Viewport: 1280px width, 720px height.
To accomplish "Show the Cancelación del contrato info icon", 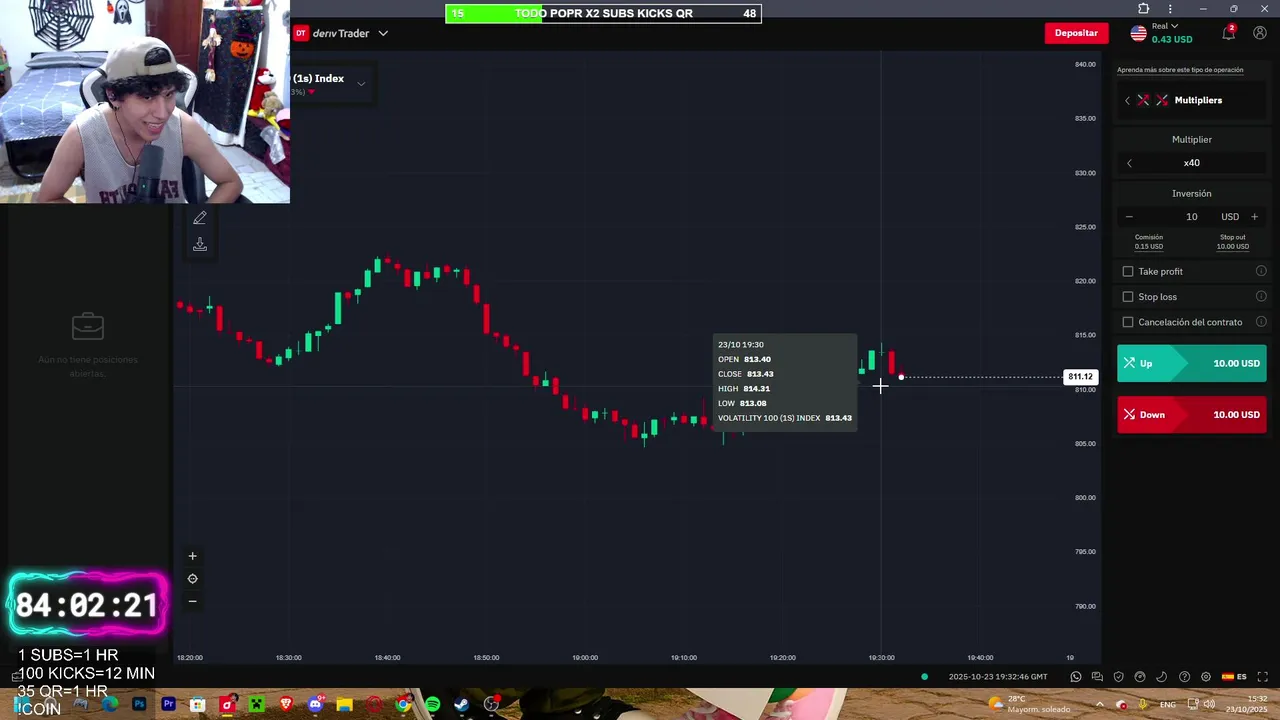I will pos(1261,322).
